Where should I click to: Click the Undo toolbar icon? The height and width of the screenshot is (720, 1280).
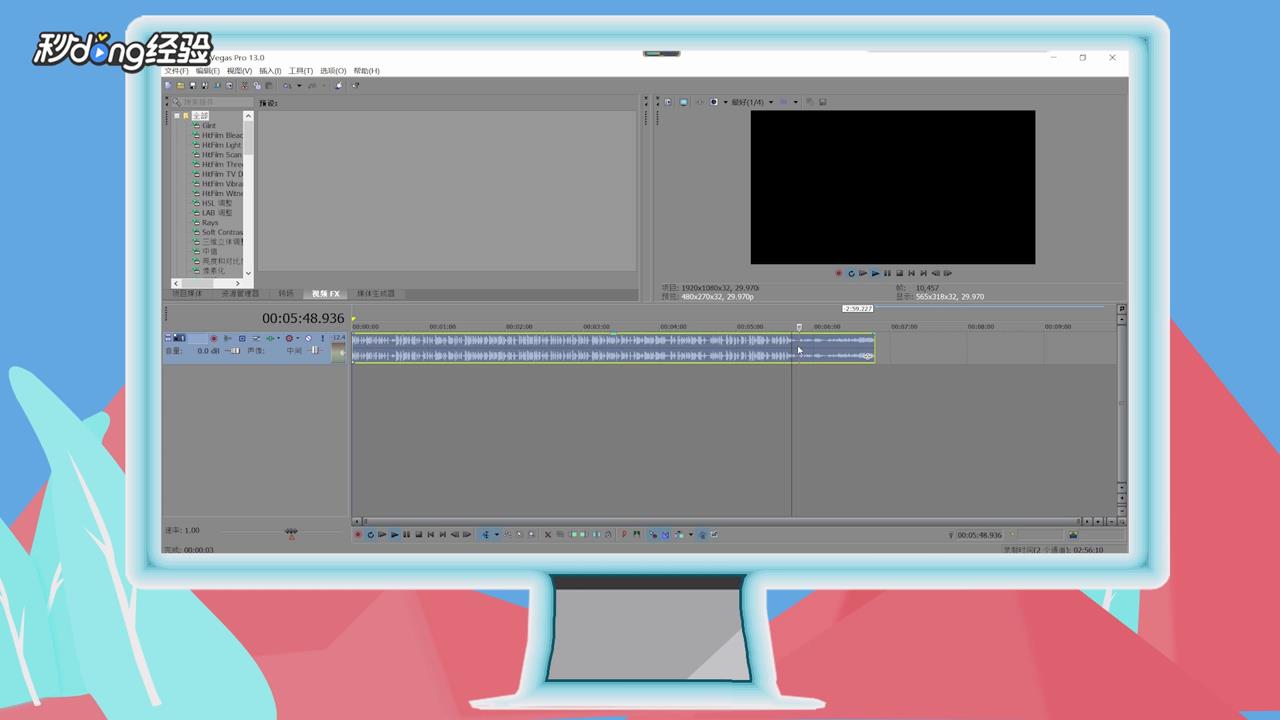coord(286,86)
